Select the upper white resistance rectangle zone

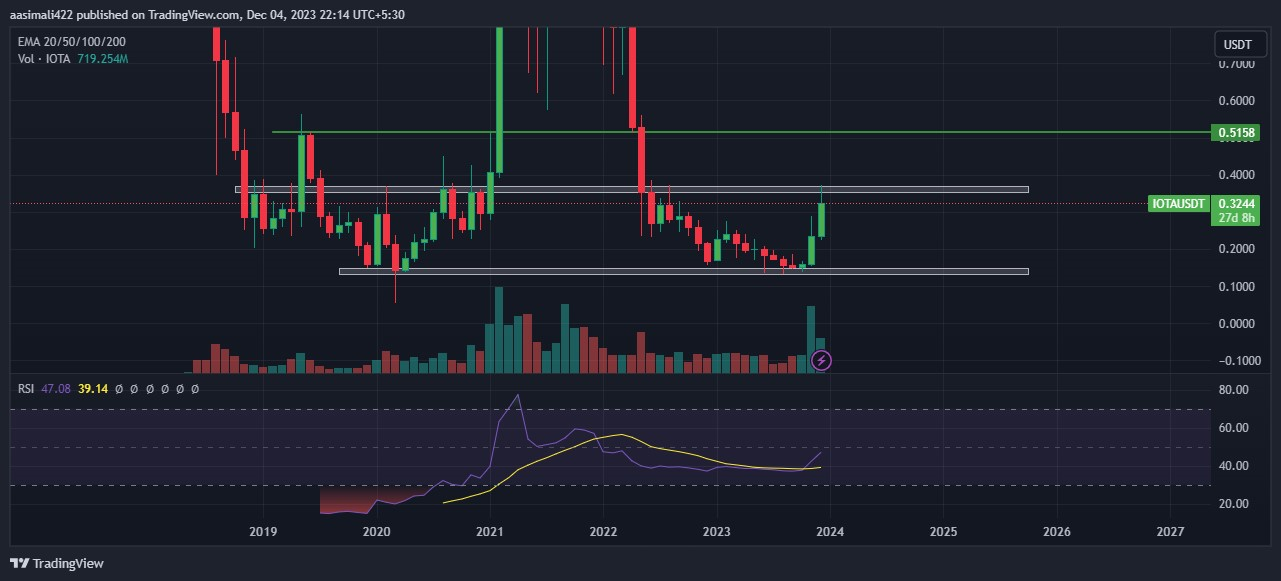pyautogui.click(x=632, y=189)
